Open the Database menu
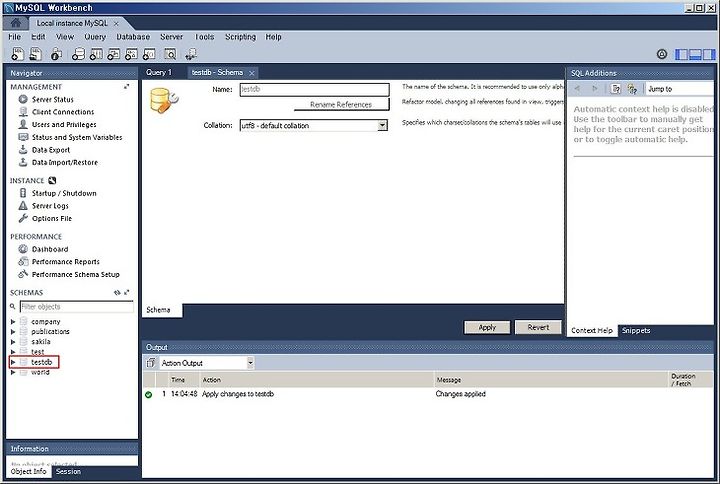Image resolution: width=720 pixels, height=484 pixels. pos(133,37)
